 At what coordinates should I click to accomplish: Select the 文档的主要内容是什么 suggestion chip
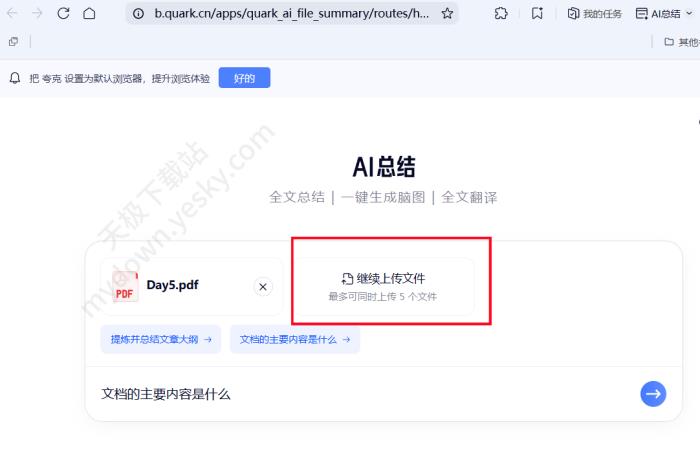(295, 340)
